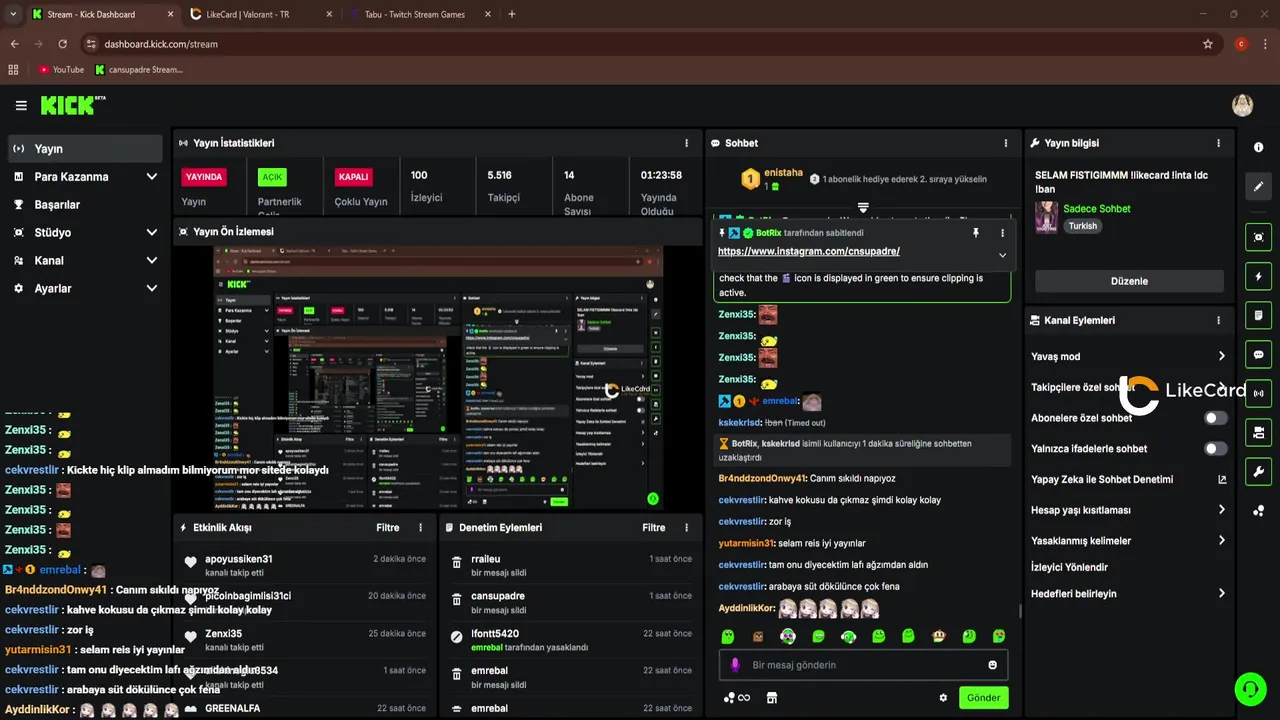1280x720 pixels.
Task: Click the Turkish language tag
Action: [x=1082, y=226]
